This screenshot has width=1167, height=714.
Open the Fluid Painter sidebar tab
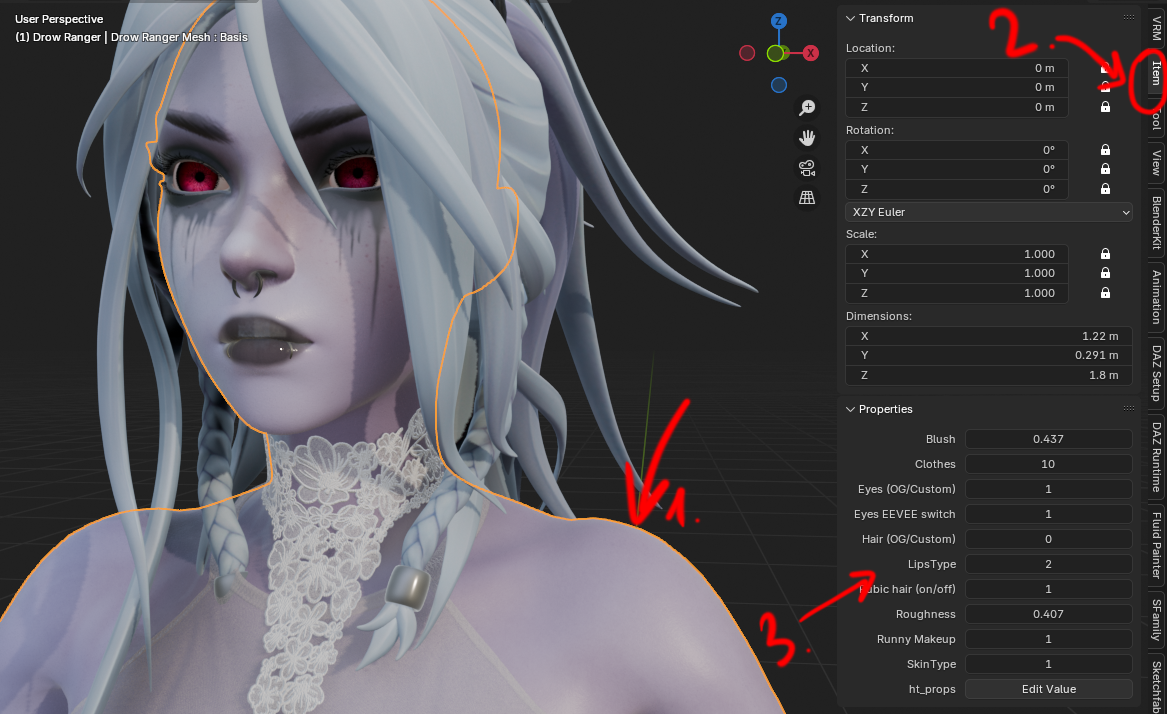[1156, 545]
